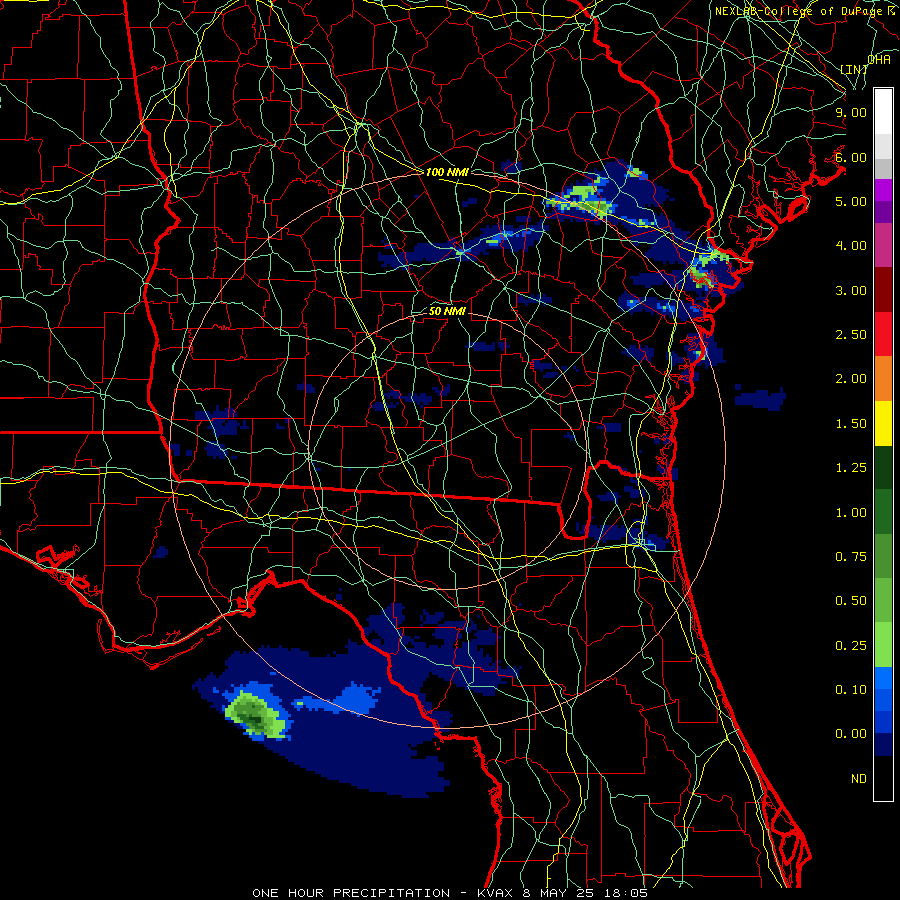Image resolution: width=900 pixels, height=900 pixels.
Task: Select the dark maroon legend swatch
Action: pyautogui.click(x=883, y=290)
